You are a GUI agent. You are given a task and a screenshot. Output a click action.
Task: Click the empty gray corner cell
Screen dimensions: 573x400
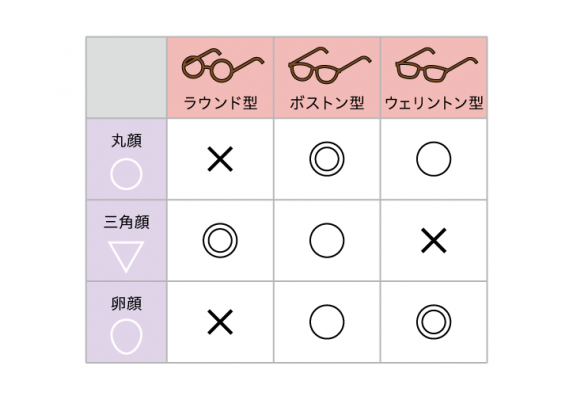click(x=126, y=77)
